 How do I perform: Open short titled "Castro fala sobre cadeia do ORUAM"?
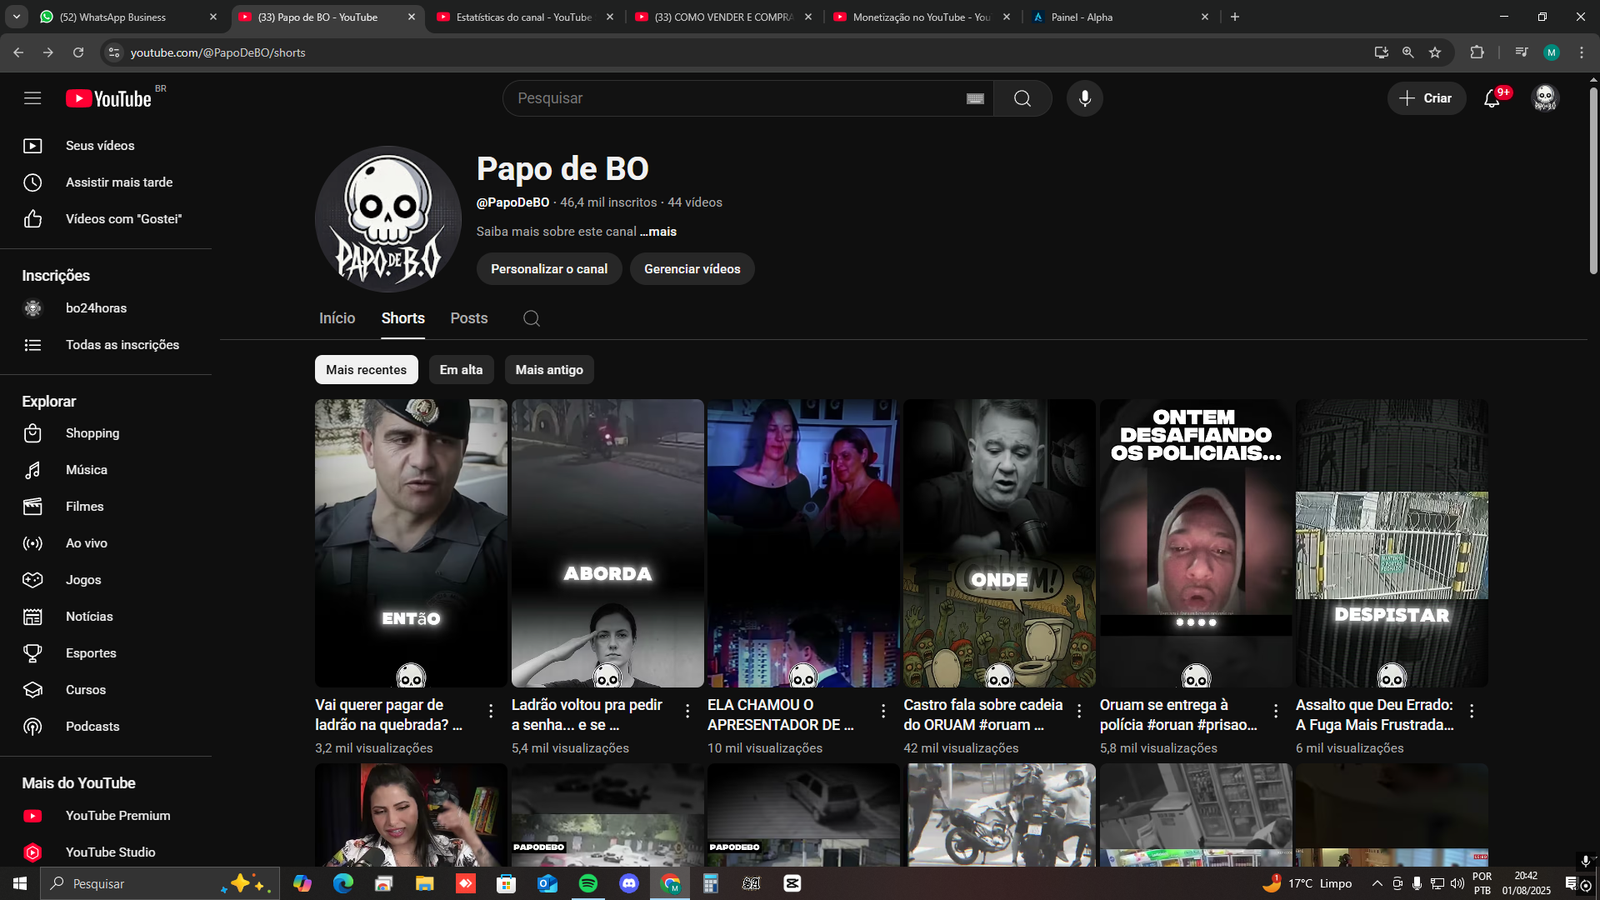pyautogui.click(x=983, y=715)
